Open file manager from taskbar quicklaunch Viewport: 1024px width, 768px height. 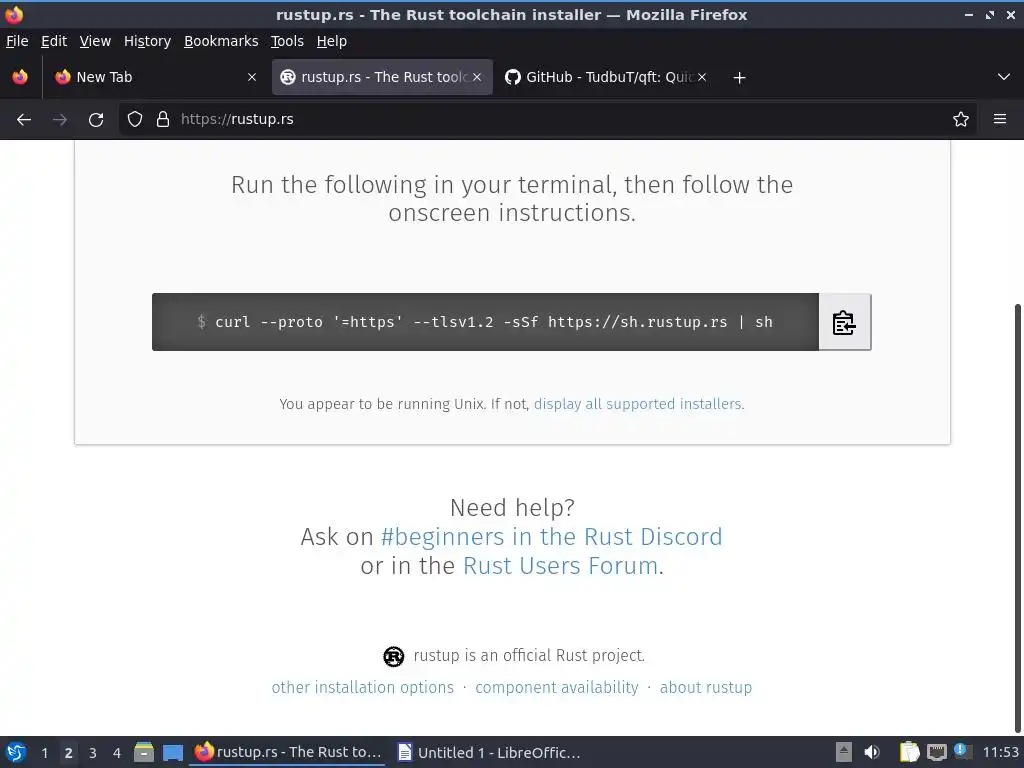[x=144, y=752]
